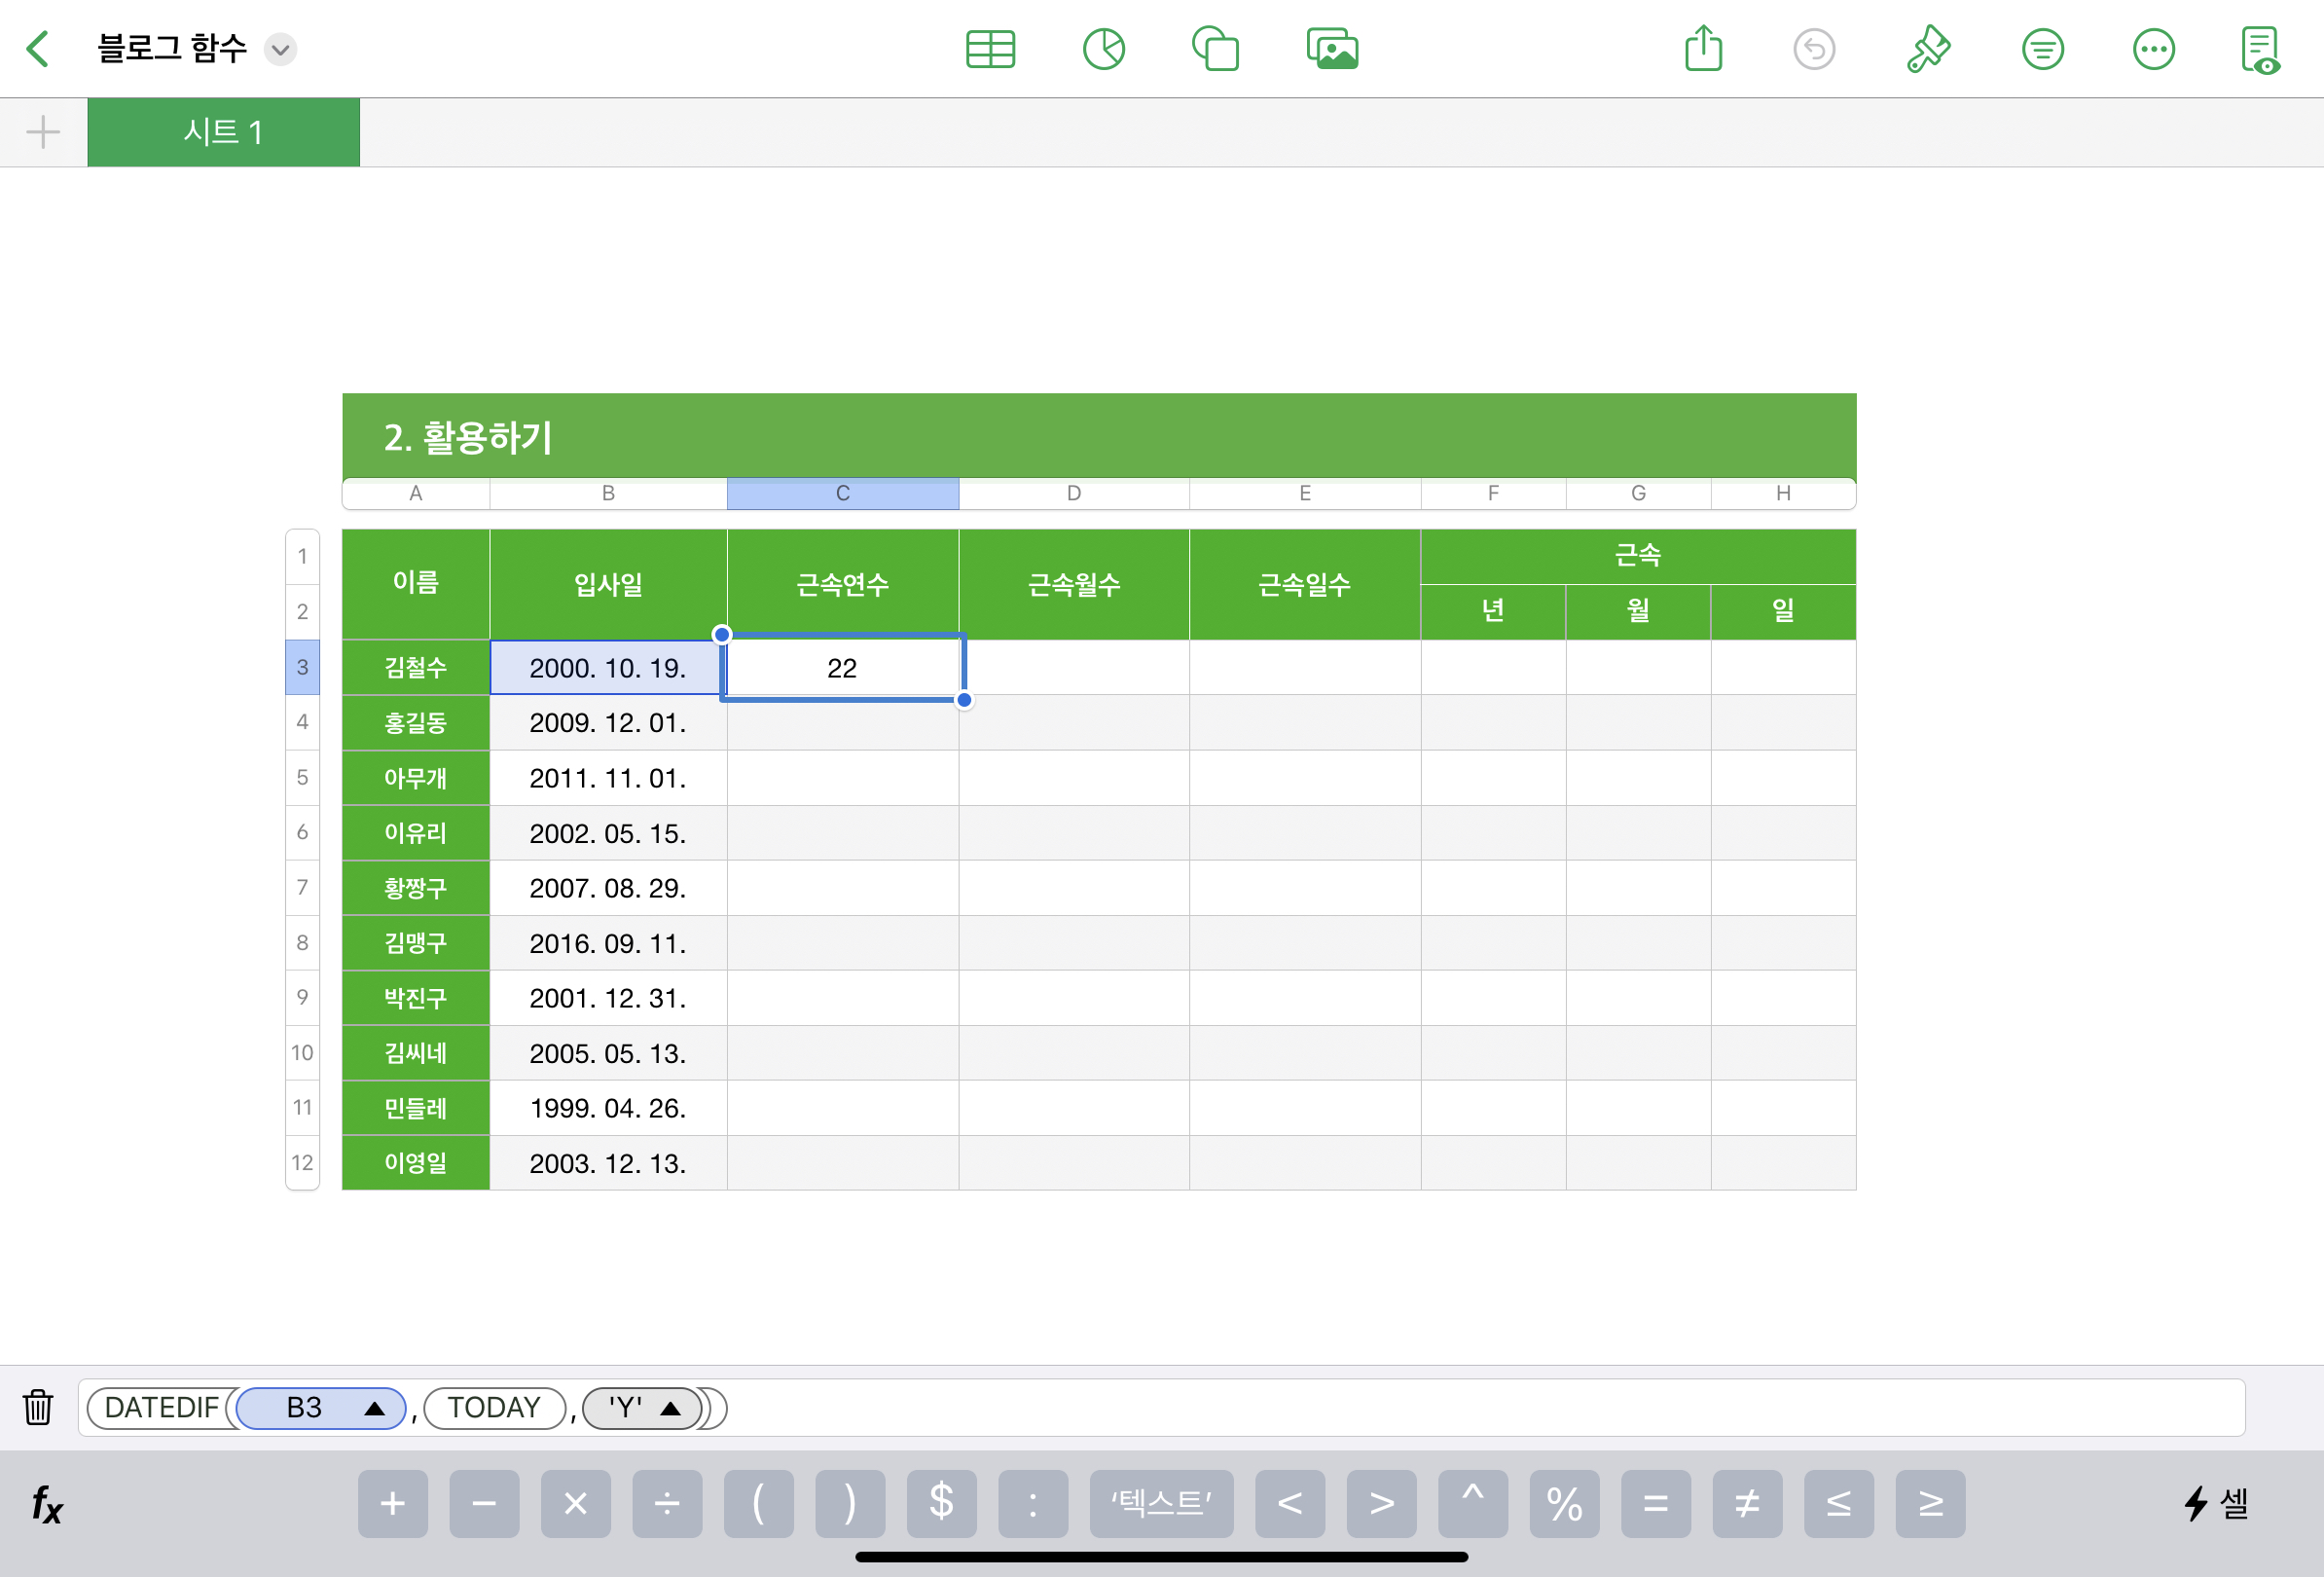2324x1577 pixels.
Task: Delete formula with trash icon
Action: [x=38, y=1407]
